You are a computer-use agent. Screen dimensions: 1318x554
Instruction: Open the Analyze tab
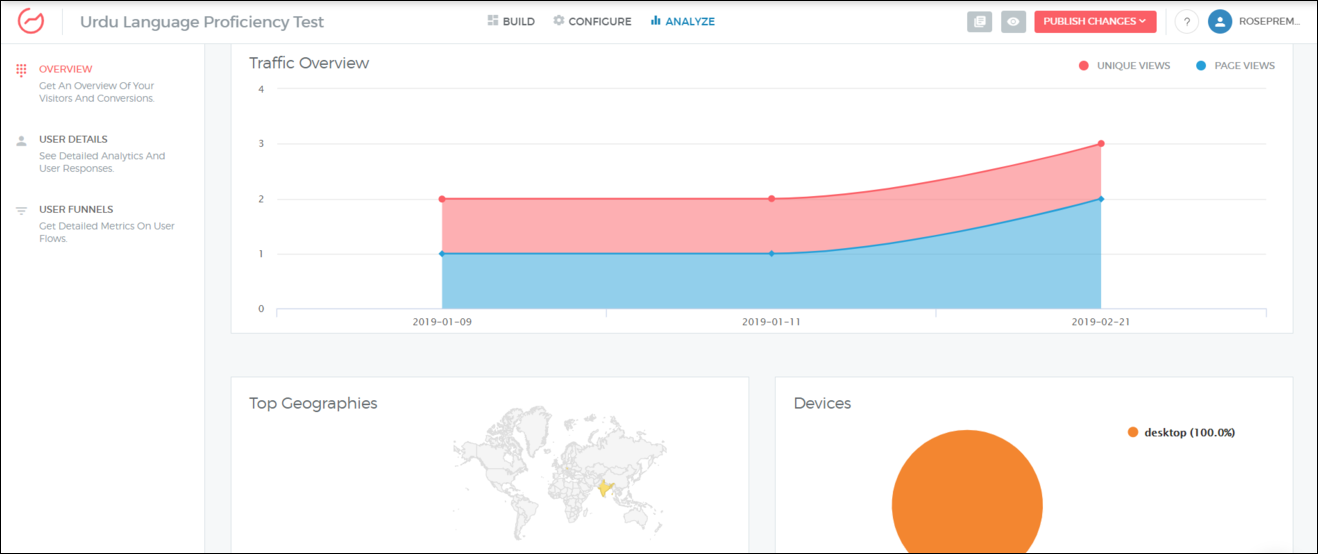tap(682, 21)
